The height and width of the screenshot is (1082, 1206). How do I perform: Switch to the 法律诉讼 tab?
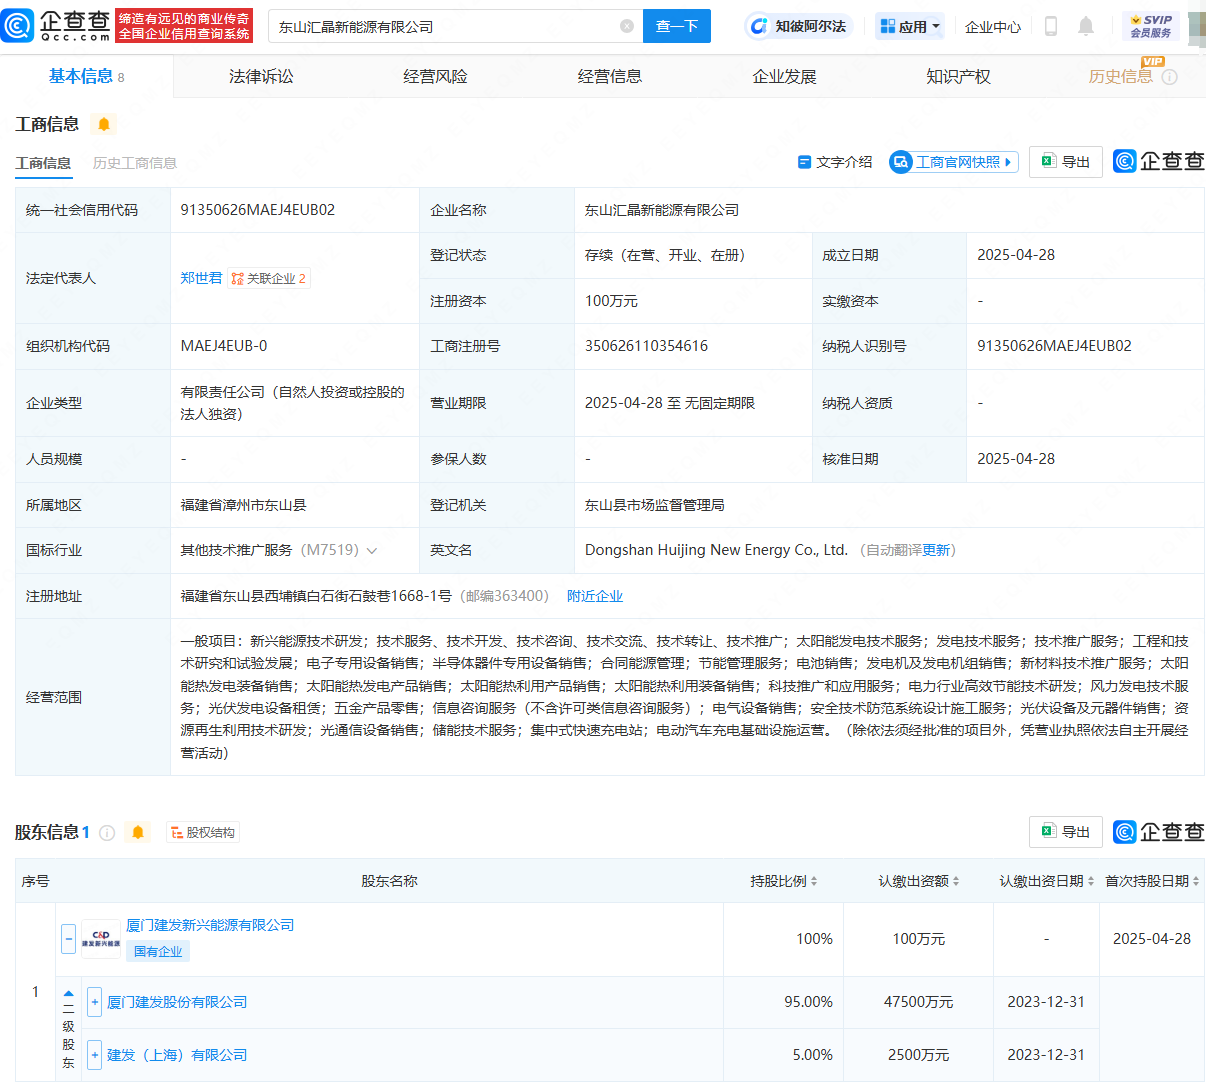[261, 75]
